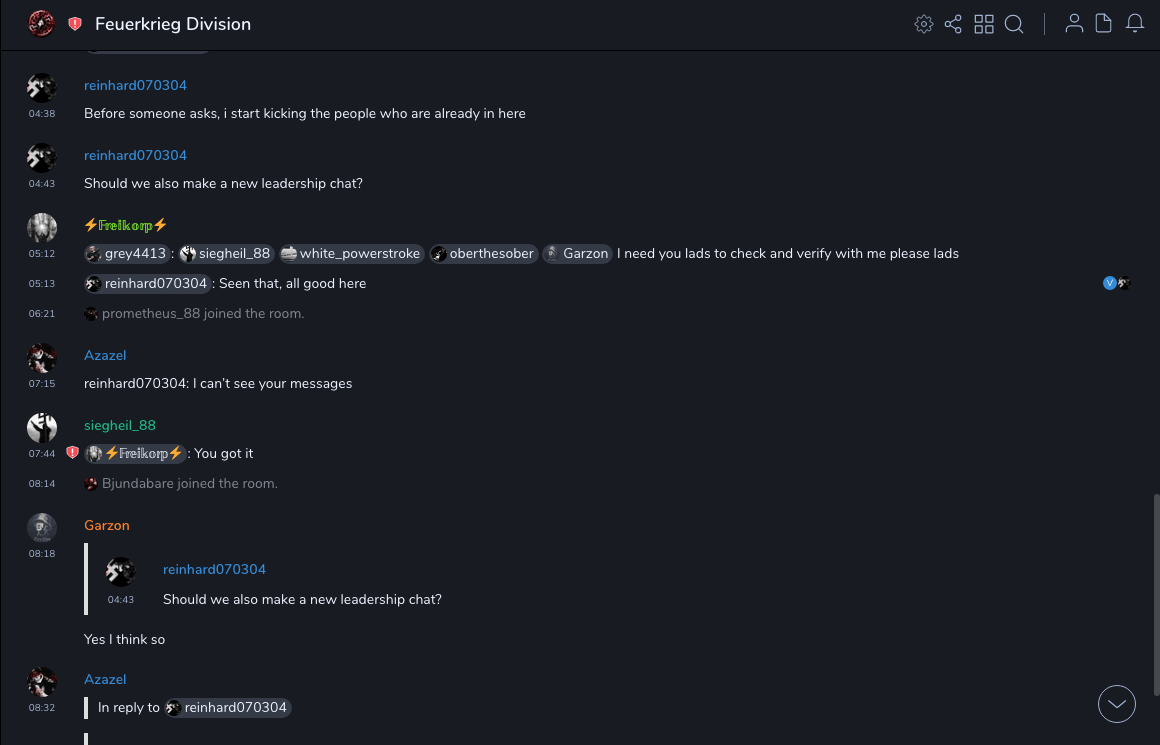Viewport: 1160px width, 745px height.
Task: Click the Feuerkrieg Division room title
Action: pyautogui.click(x=173, y=24)
